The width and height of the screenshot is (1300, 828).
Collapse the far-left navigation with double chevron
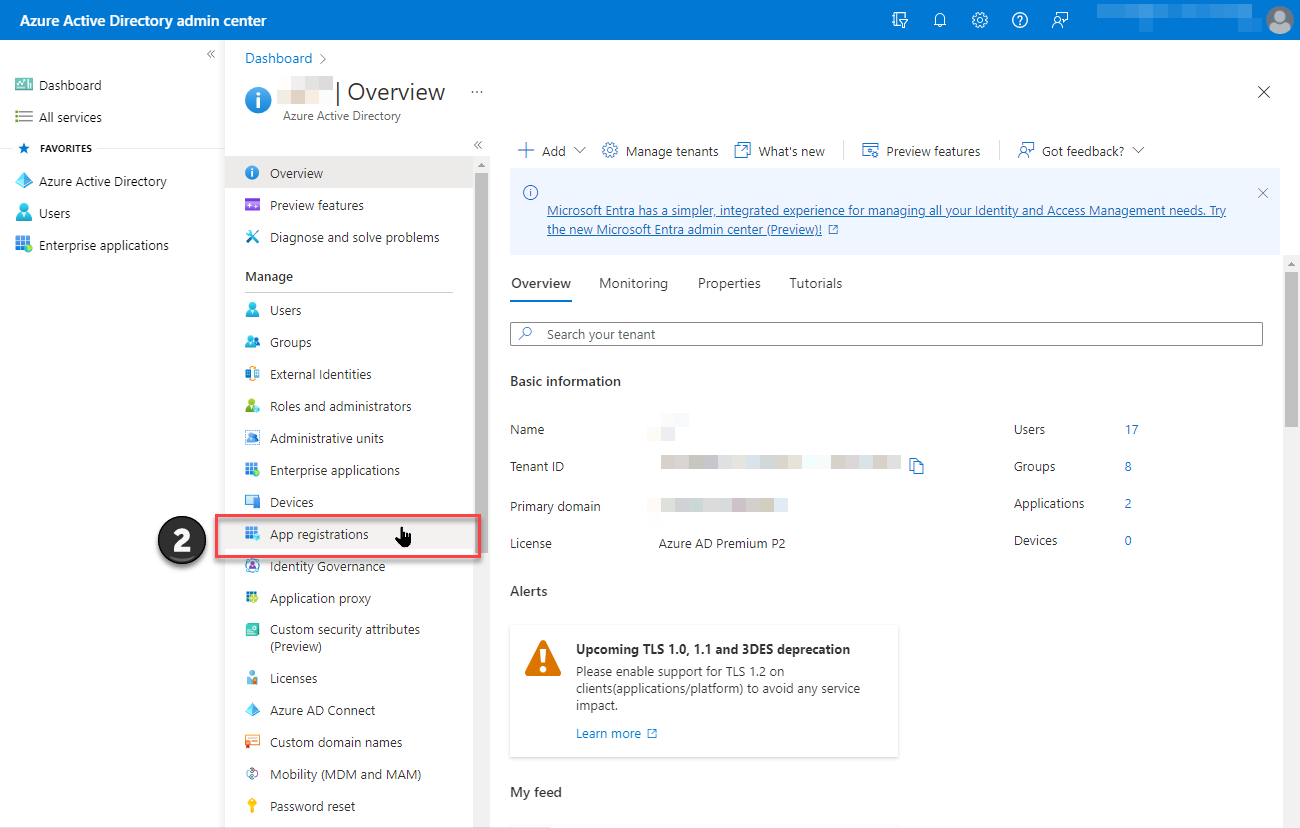pos(211,54)
